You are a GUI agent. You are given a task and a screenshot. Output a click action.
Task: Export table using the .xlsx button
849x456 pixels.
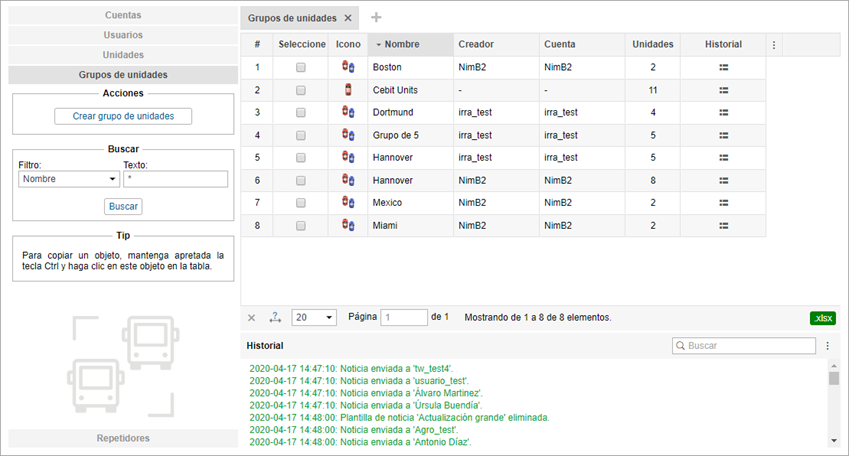pyautogui.click(x=822, y=317)
